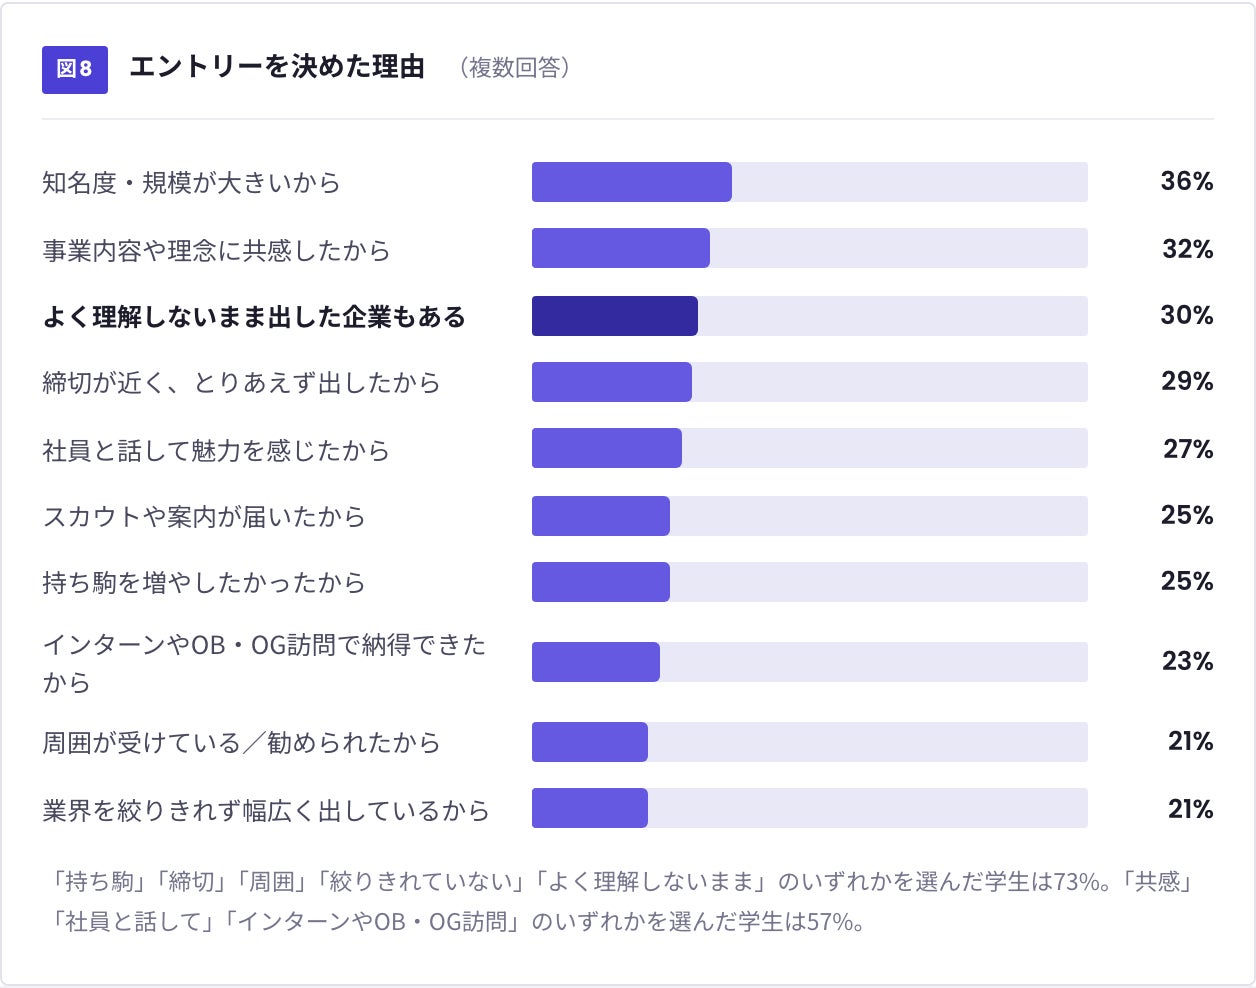Click the 36% value at top right
The width and height of the screenshot is (1256, 988).
(x=1187, y=181)
